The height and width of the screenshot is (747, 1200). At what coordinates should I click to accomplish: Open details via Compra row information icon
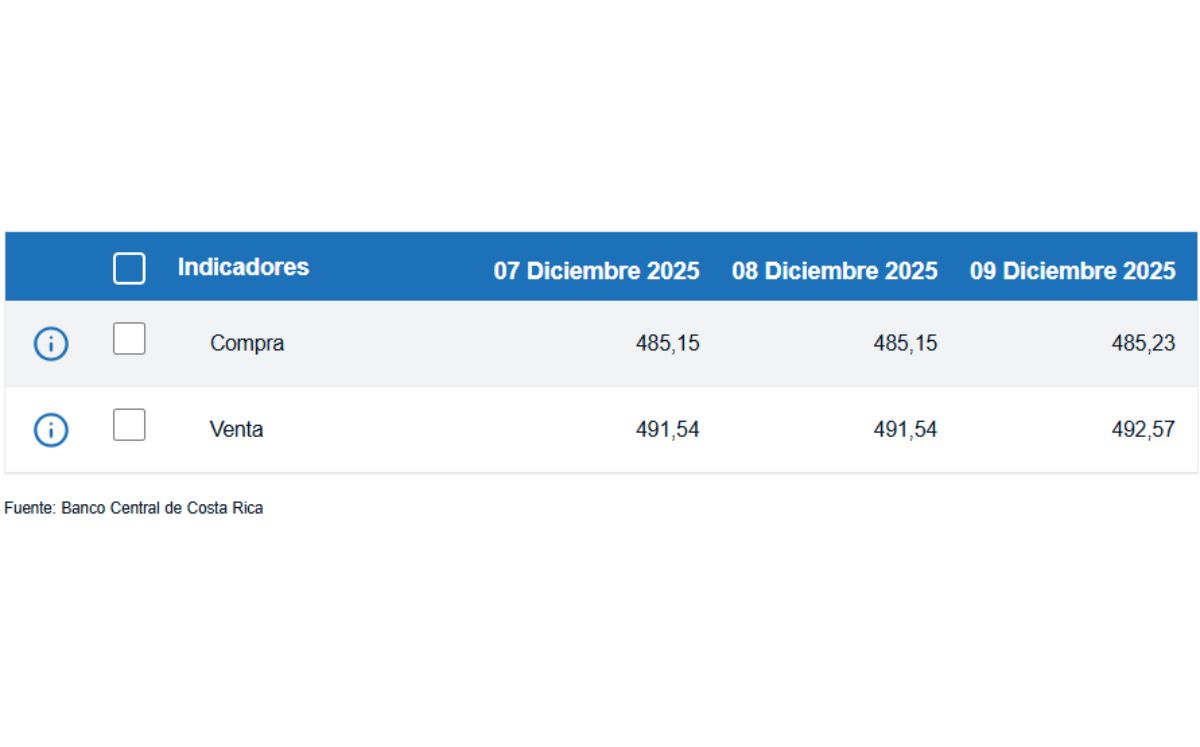(x=50, y=343)
